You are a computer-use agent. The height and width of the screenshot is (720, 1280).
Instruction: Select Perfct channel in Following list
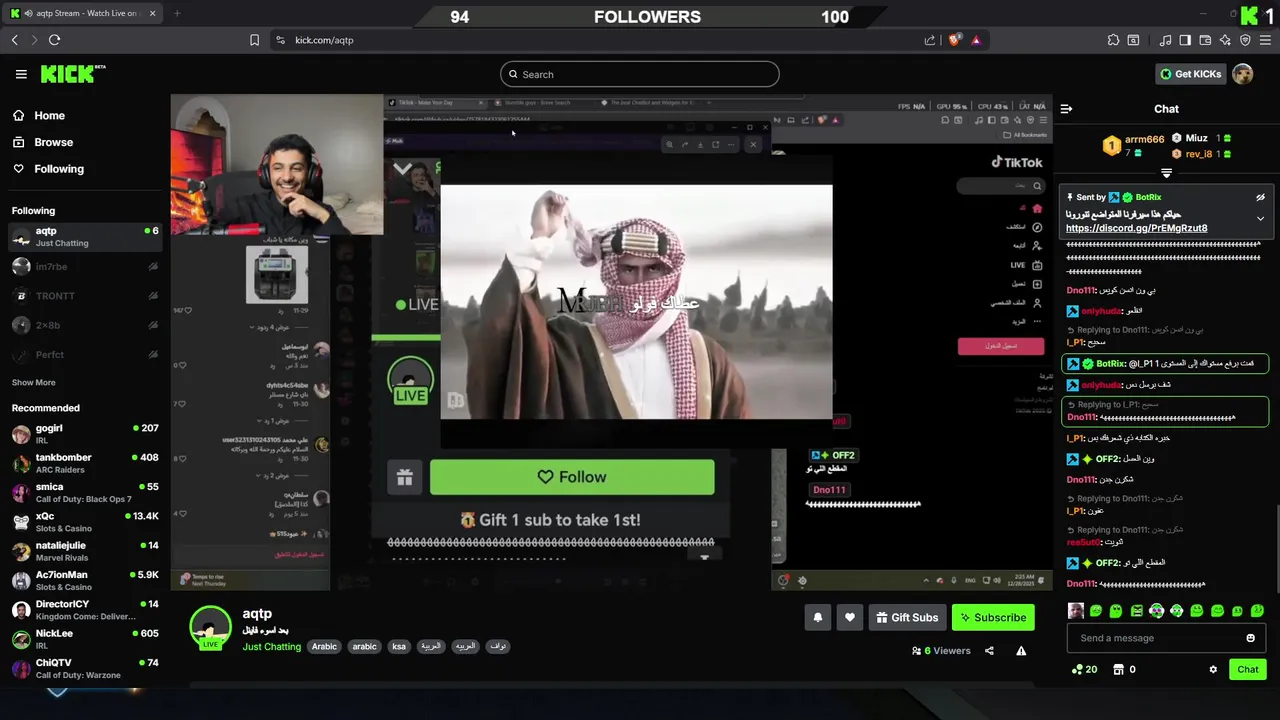(x=85, y=355)
